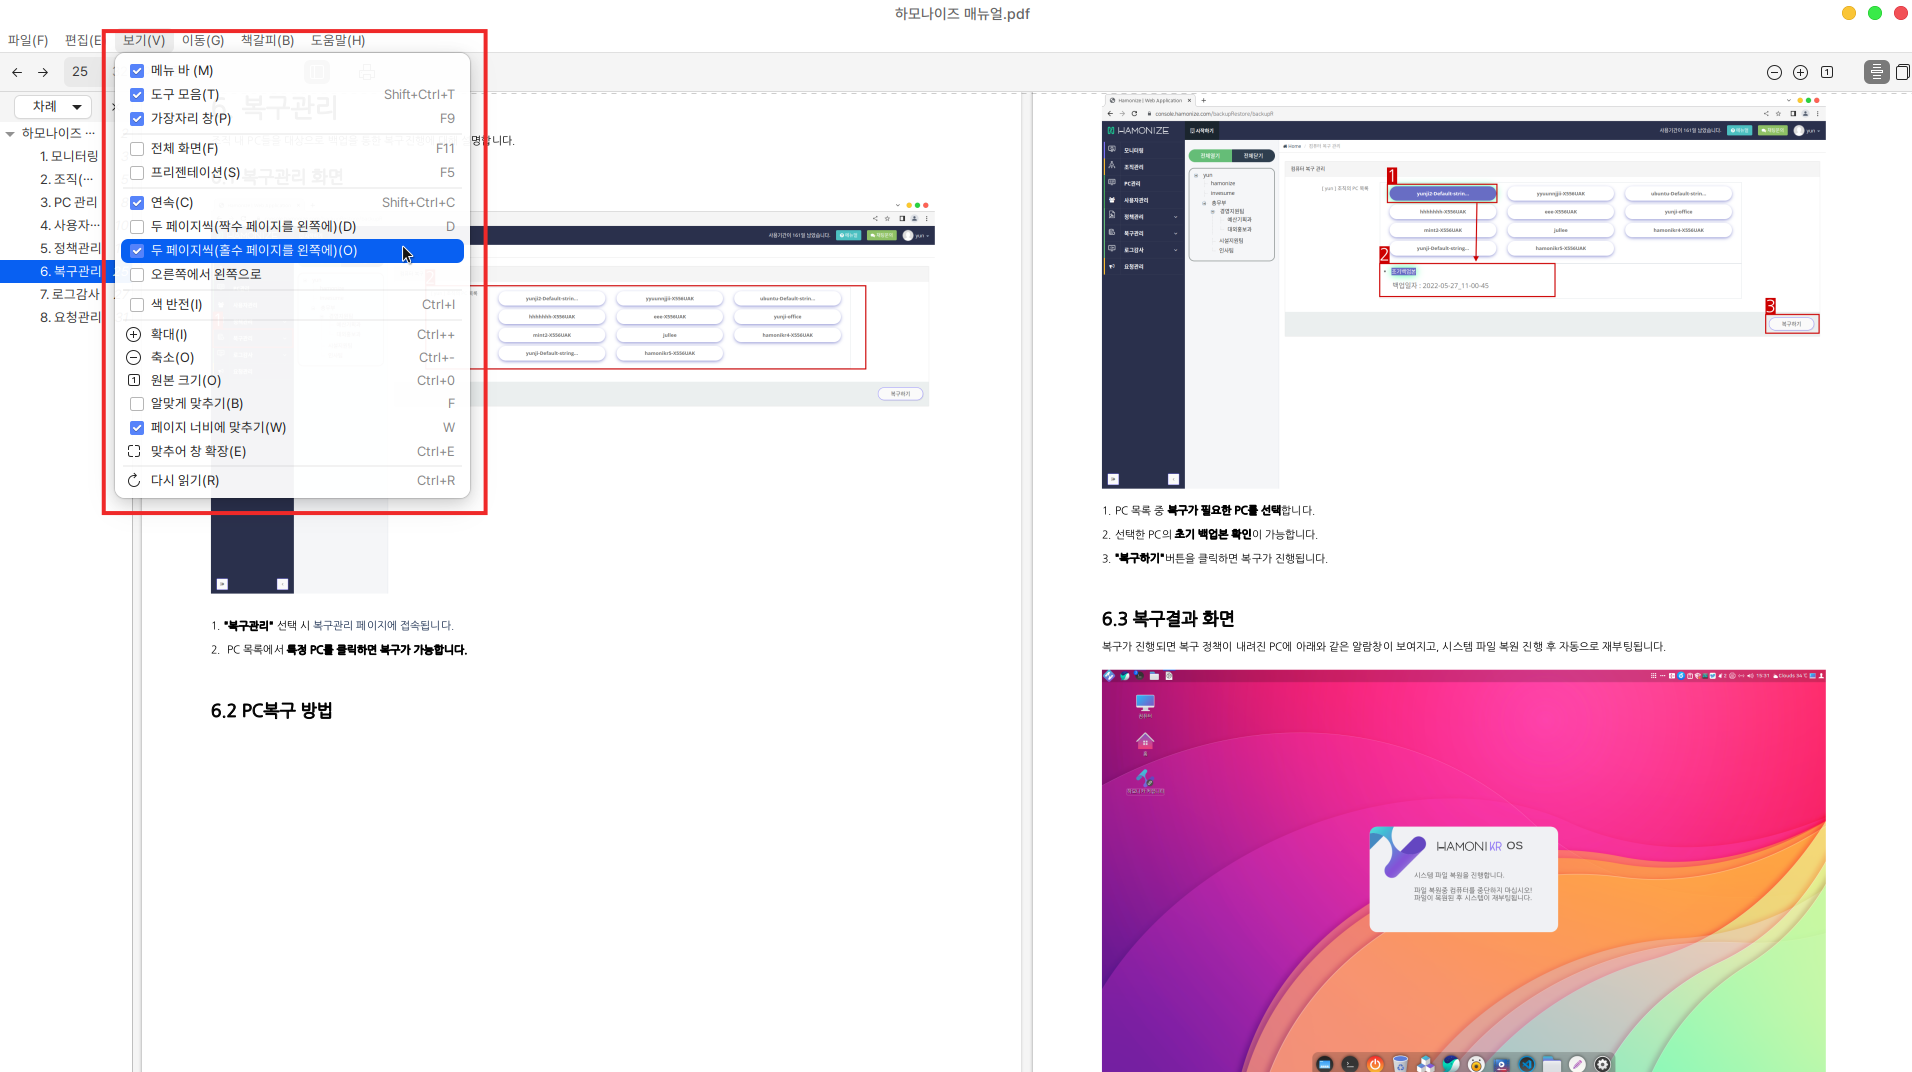This screenshot has height=1072, width=1912.
Task: Close the 보기(V) menu
Action: (144, 40)
